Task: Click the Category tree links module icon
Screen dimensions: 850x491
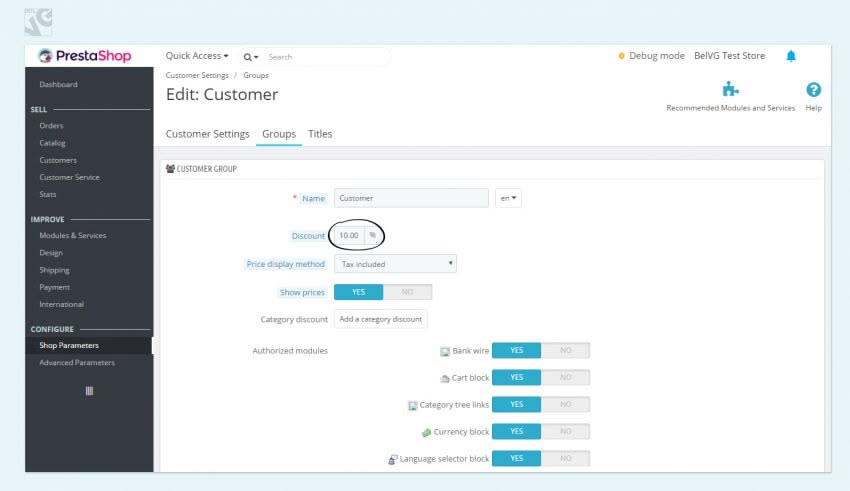Action: click(x=413, y=405)
